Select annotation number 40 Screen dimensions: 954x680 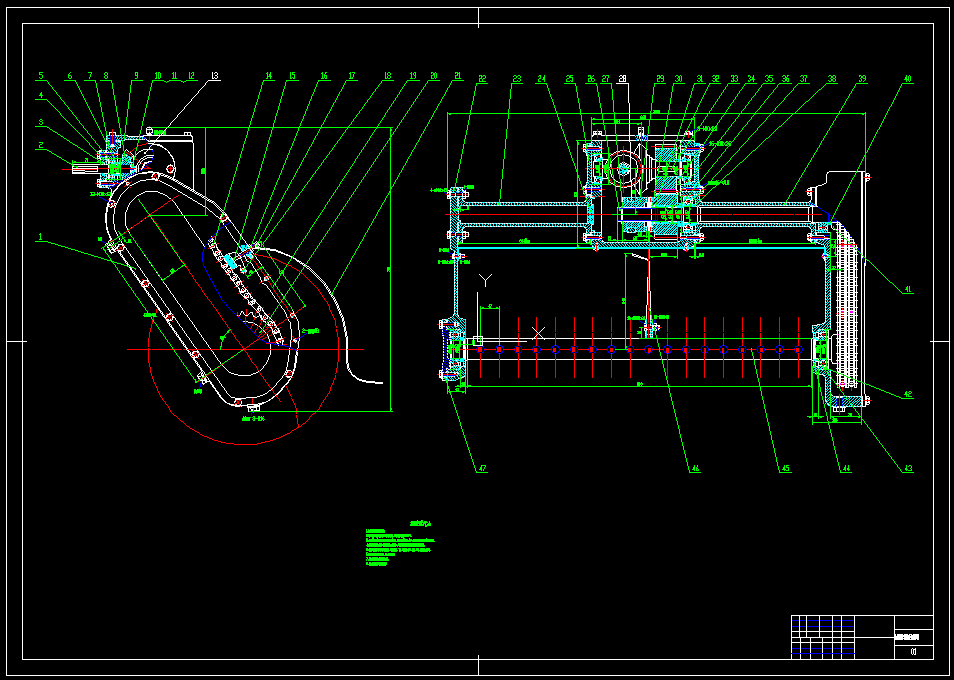[x=907, y=78]
